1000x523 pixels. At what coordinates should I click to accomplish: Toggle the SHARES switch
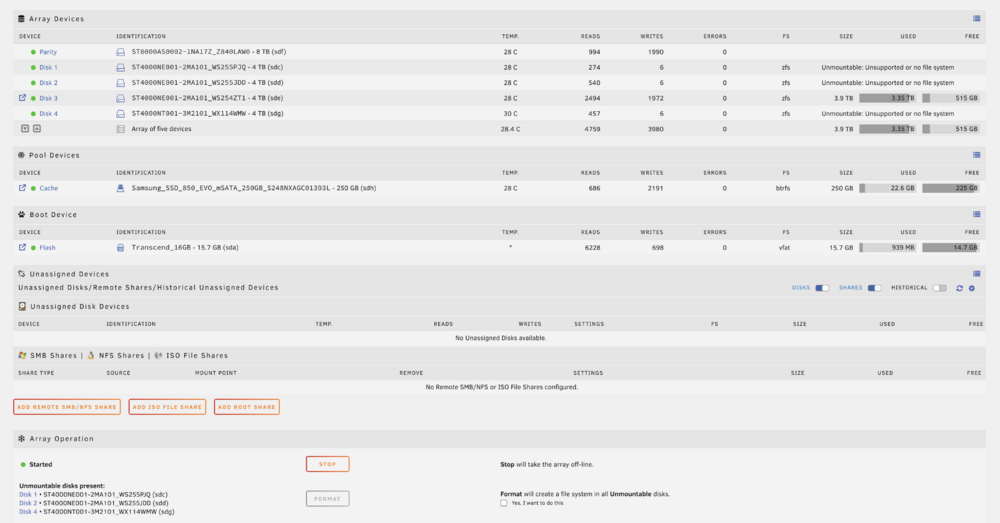click(874, 288)
